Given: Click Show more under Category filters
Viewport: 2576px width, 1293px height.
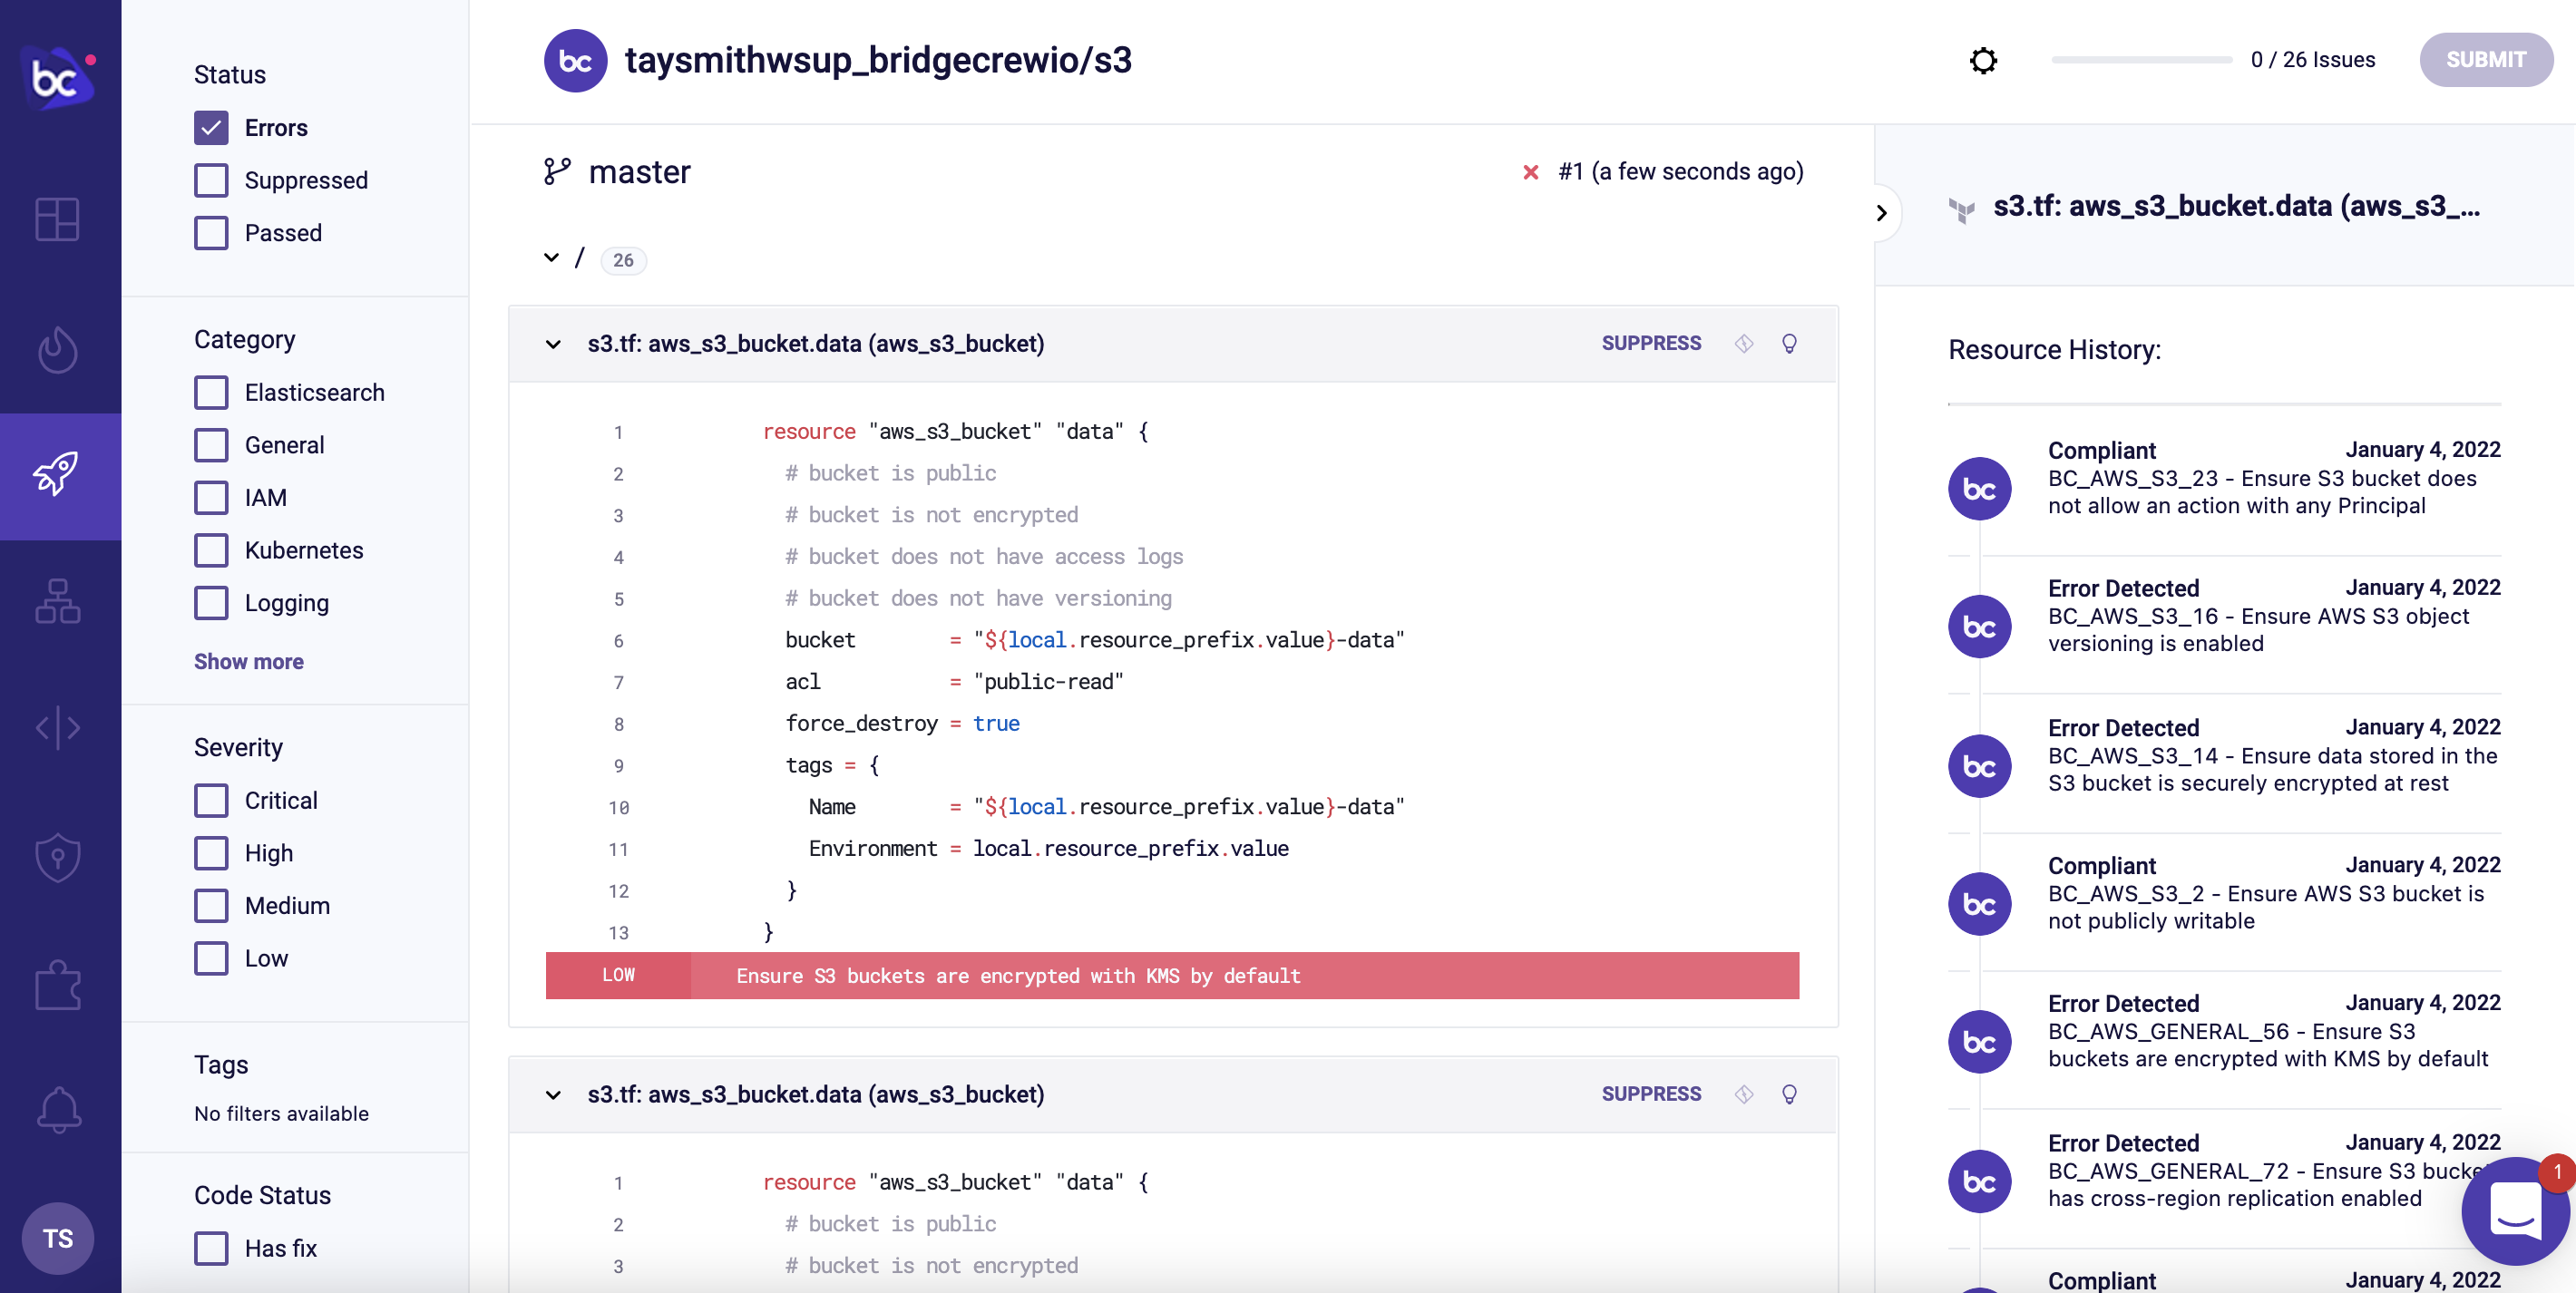Looking at the screenshot, I should coord(249,661).
